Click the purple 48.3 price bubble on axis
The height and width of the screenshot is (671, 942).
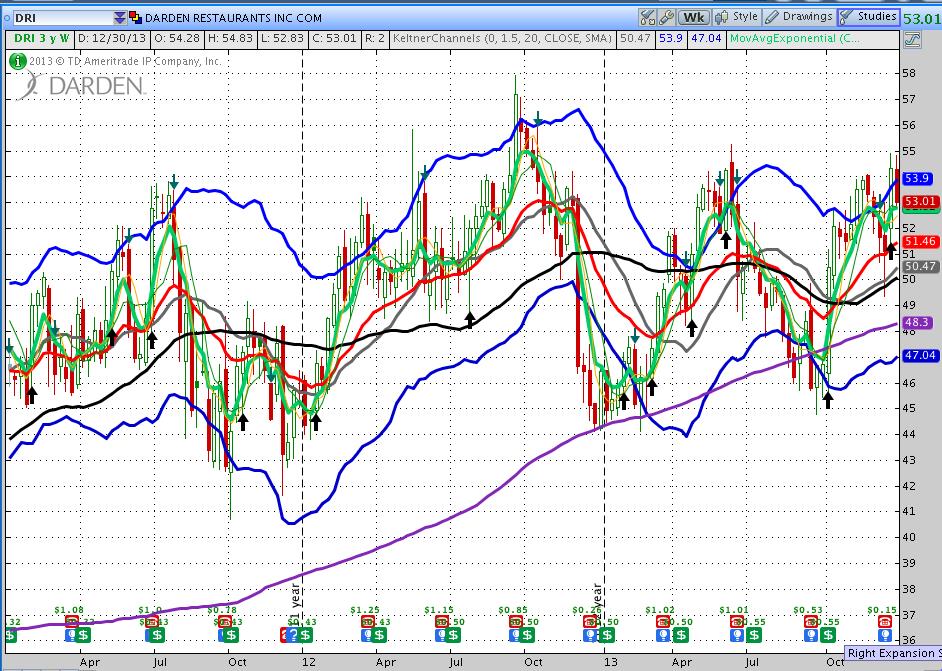point(917,323)
